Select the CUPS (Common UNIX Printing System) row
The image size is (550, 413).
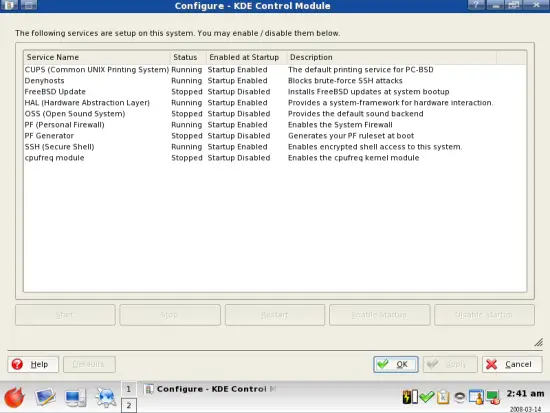(x=275, y=69)
